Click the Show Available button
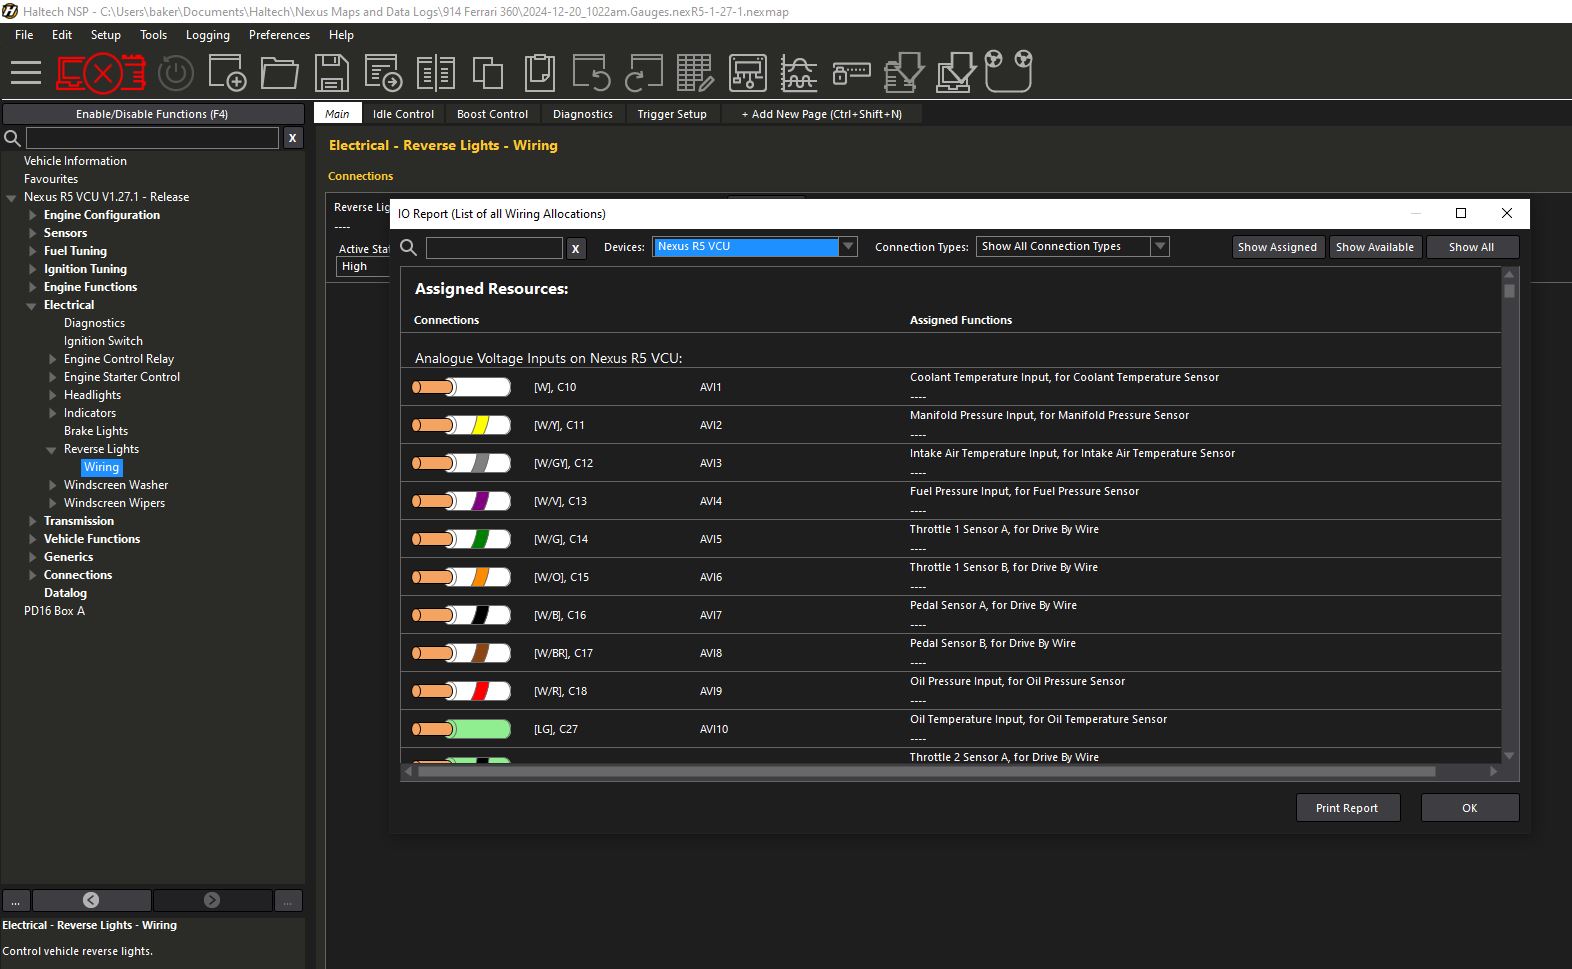Screen dimensions: 1572x969 pyautogui.click(x=1374, y=247)
